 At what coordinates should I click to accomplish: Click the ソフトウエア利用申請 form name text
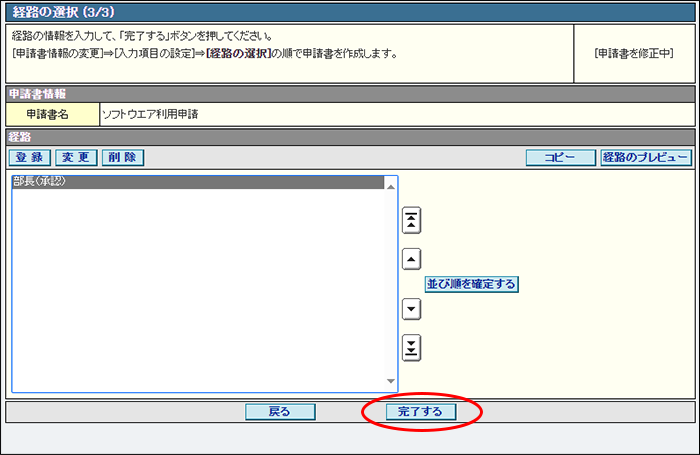(150, 114)
